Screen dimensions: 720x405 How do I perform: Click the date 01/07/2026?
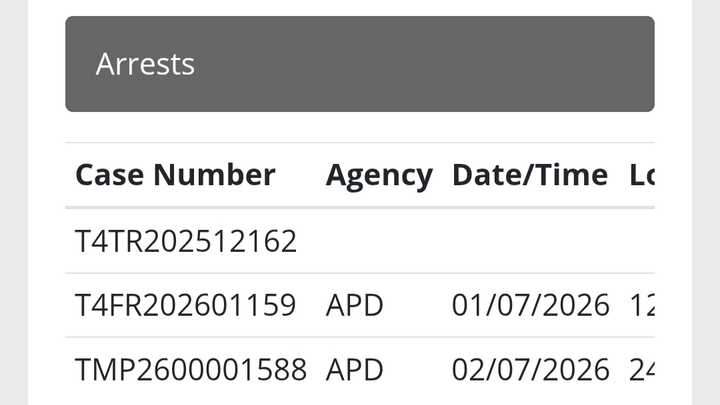(x=530, y=305)
